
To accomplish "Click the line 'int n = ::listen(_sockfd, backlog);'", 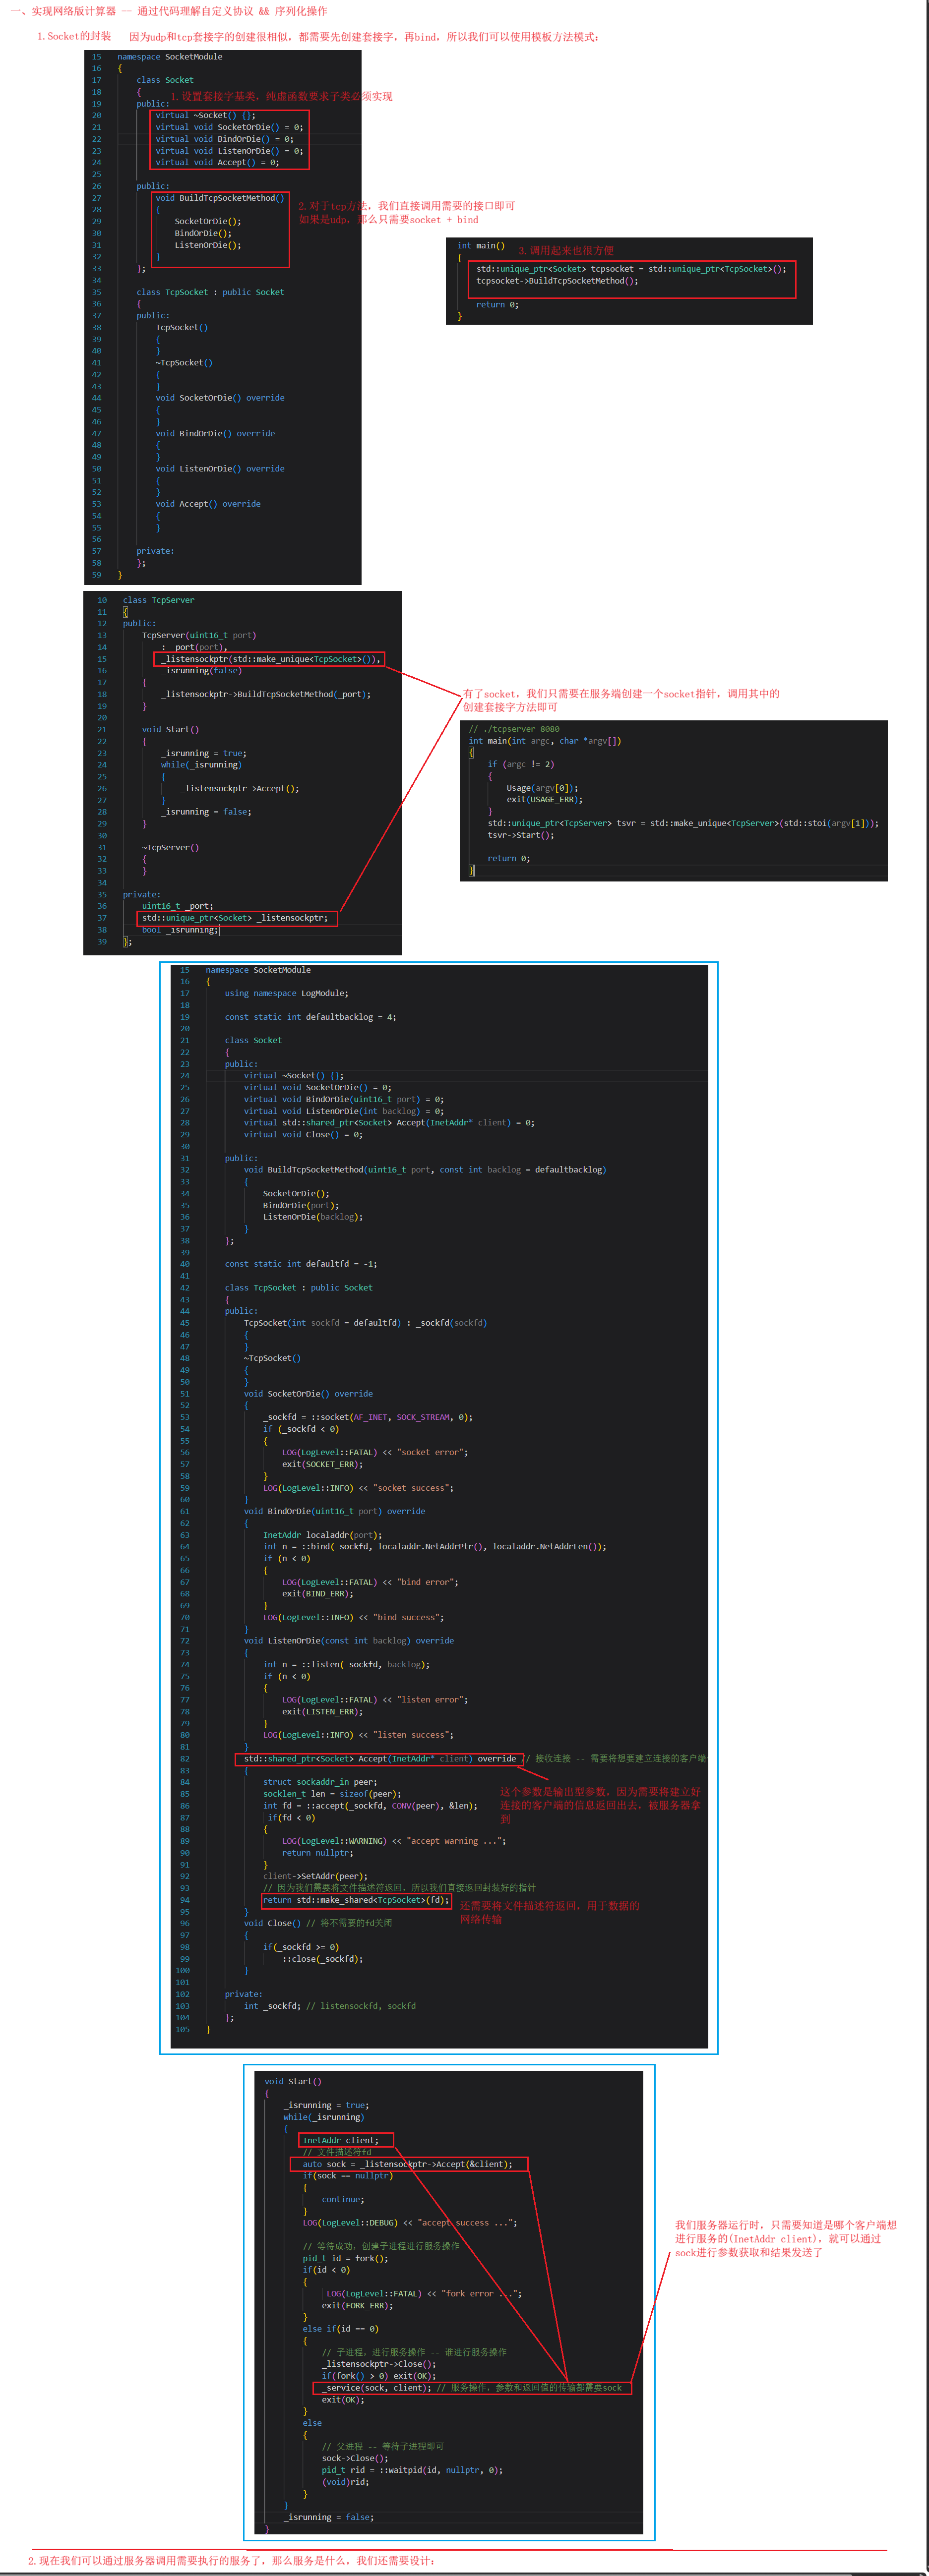I will coord(346,1664).
